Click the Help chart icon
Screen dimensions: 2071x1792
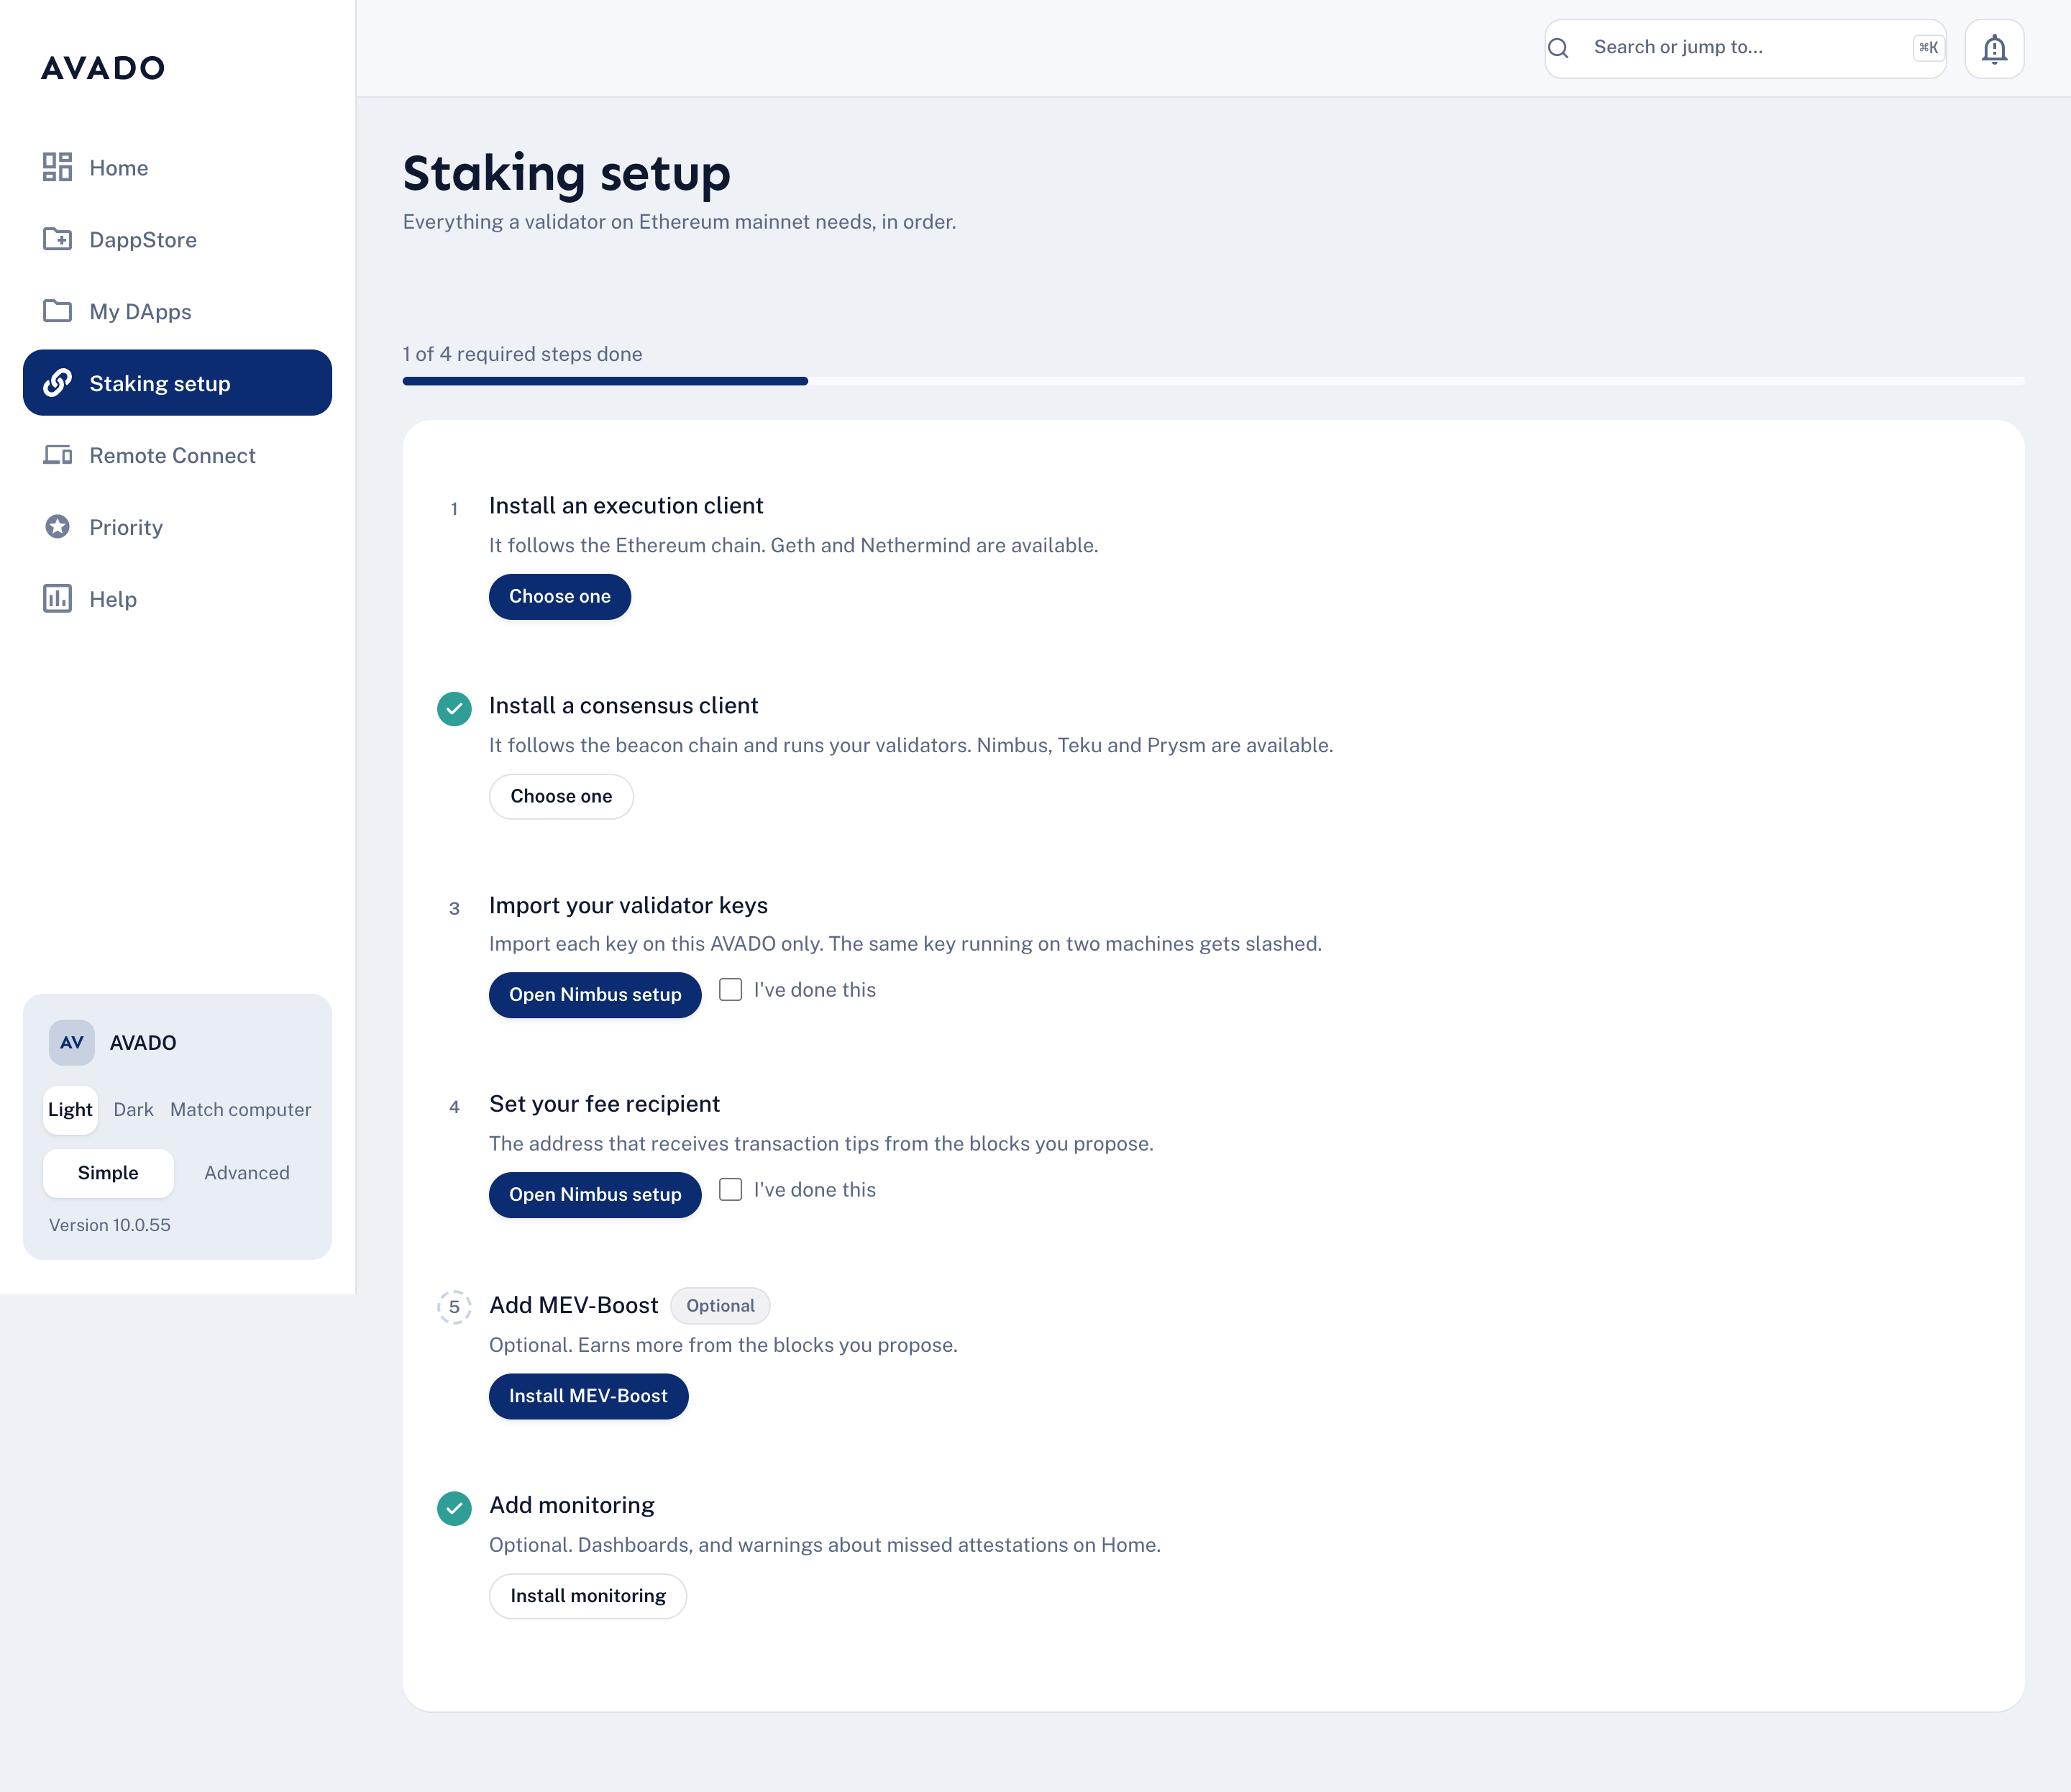click(x=57, y=599)
